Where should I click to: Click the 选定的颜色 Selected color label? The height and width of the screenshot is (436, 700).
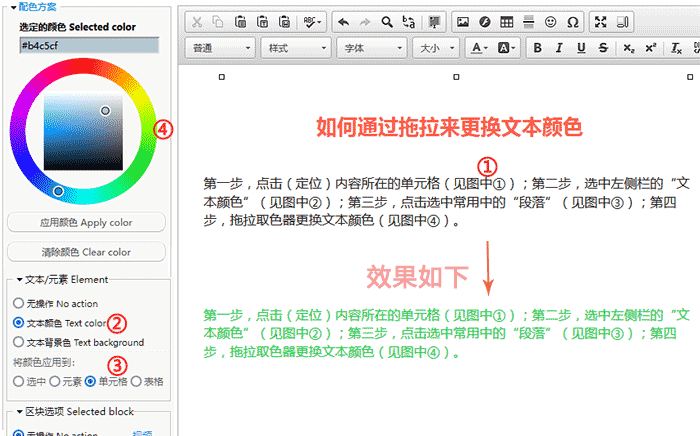(77, 27)
